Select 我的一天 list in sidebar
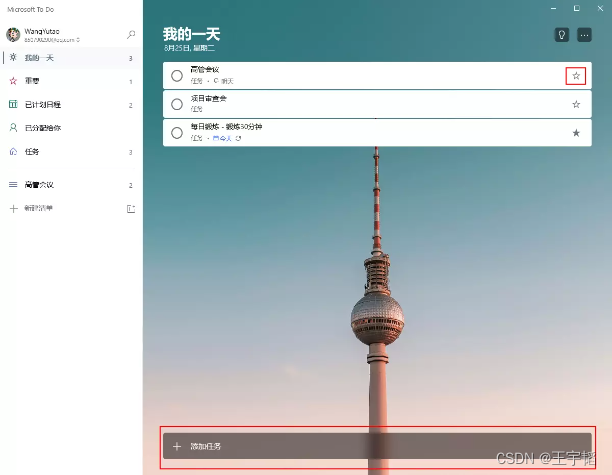 [x=71, y=58]
